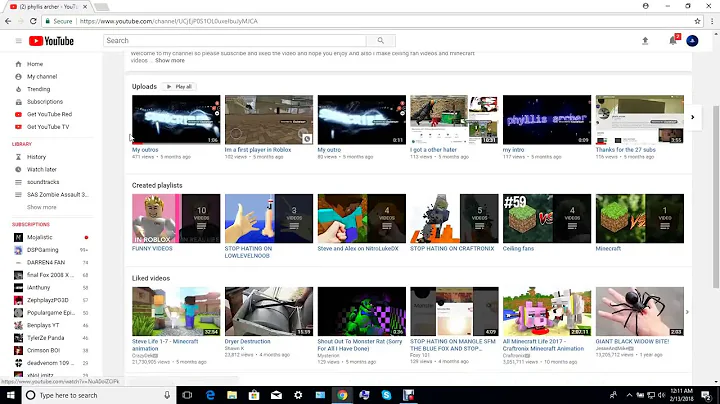Screen dimensions: 720x404
Task: Click the YouTube logo
Action: tap(51, 41)
